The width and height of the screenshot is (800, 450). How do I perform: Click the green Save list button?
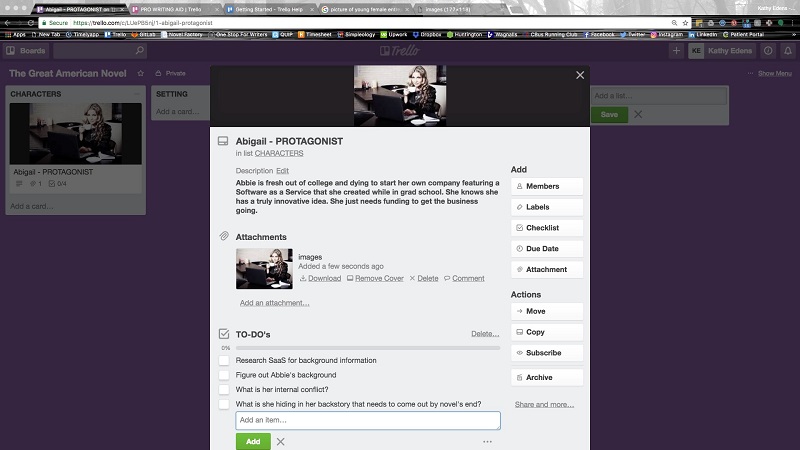[x=609, y=114]
